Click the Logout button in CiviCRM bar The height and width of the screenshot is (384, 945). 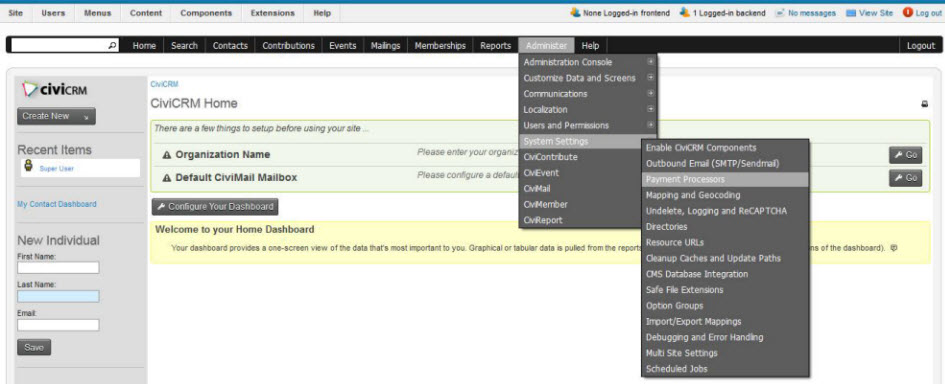[921, 46]
